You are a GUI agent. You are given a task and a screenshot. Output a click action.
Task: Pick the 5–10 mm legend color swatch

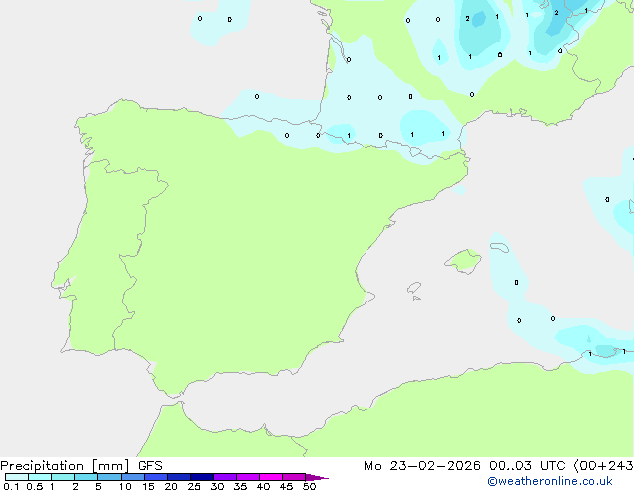point(109,477)
